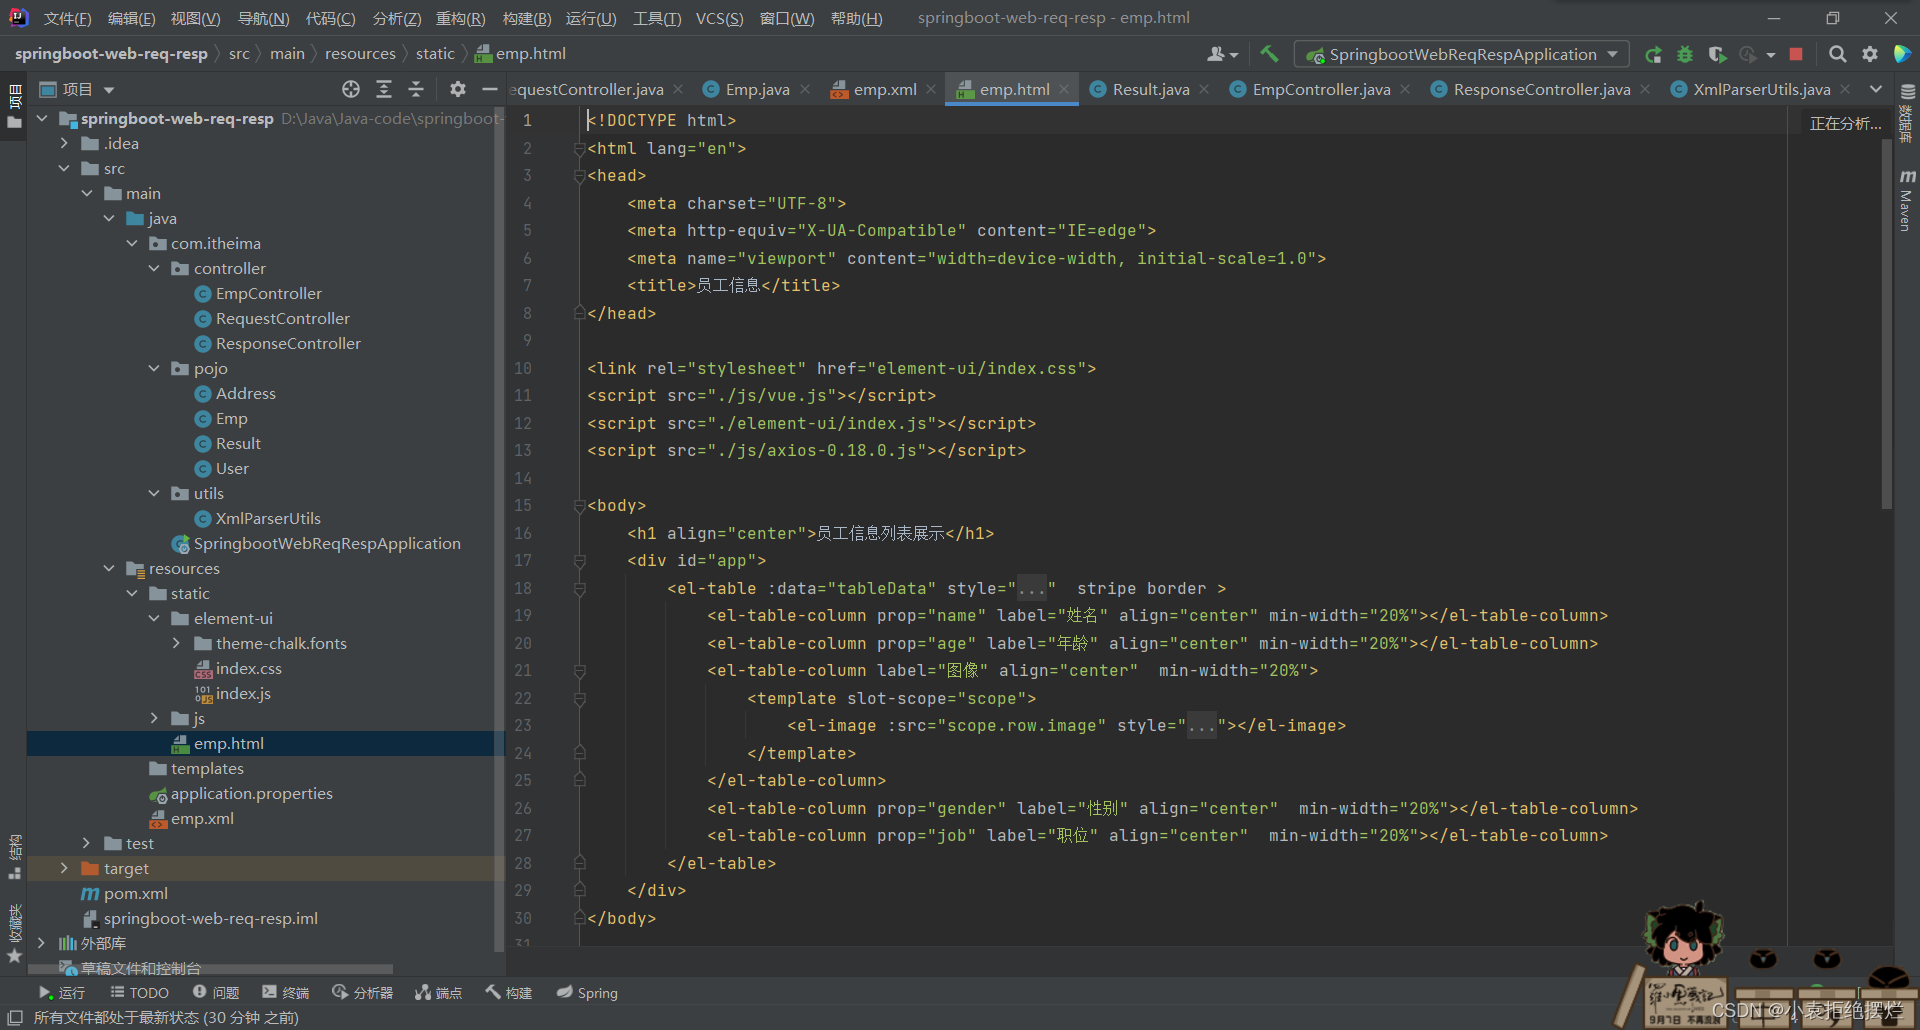Open the Maven side panel
This screenshot has height=1030, width=1920.
pos(1906,201)
